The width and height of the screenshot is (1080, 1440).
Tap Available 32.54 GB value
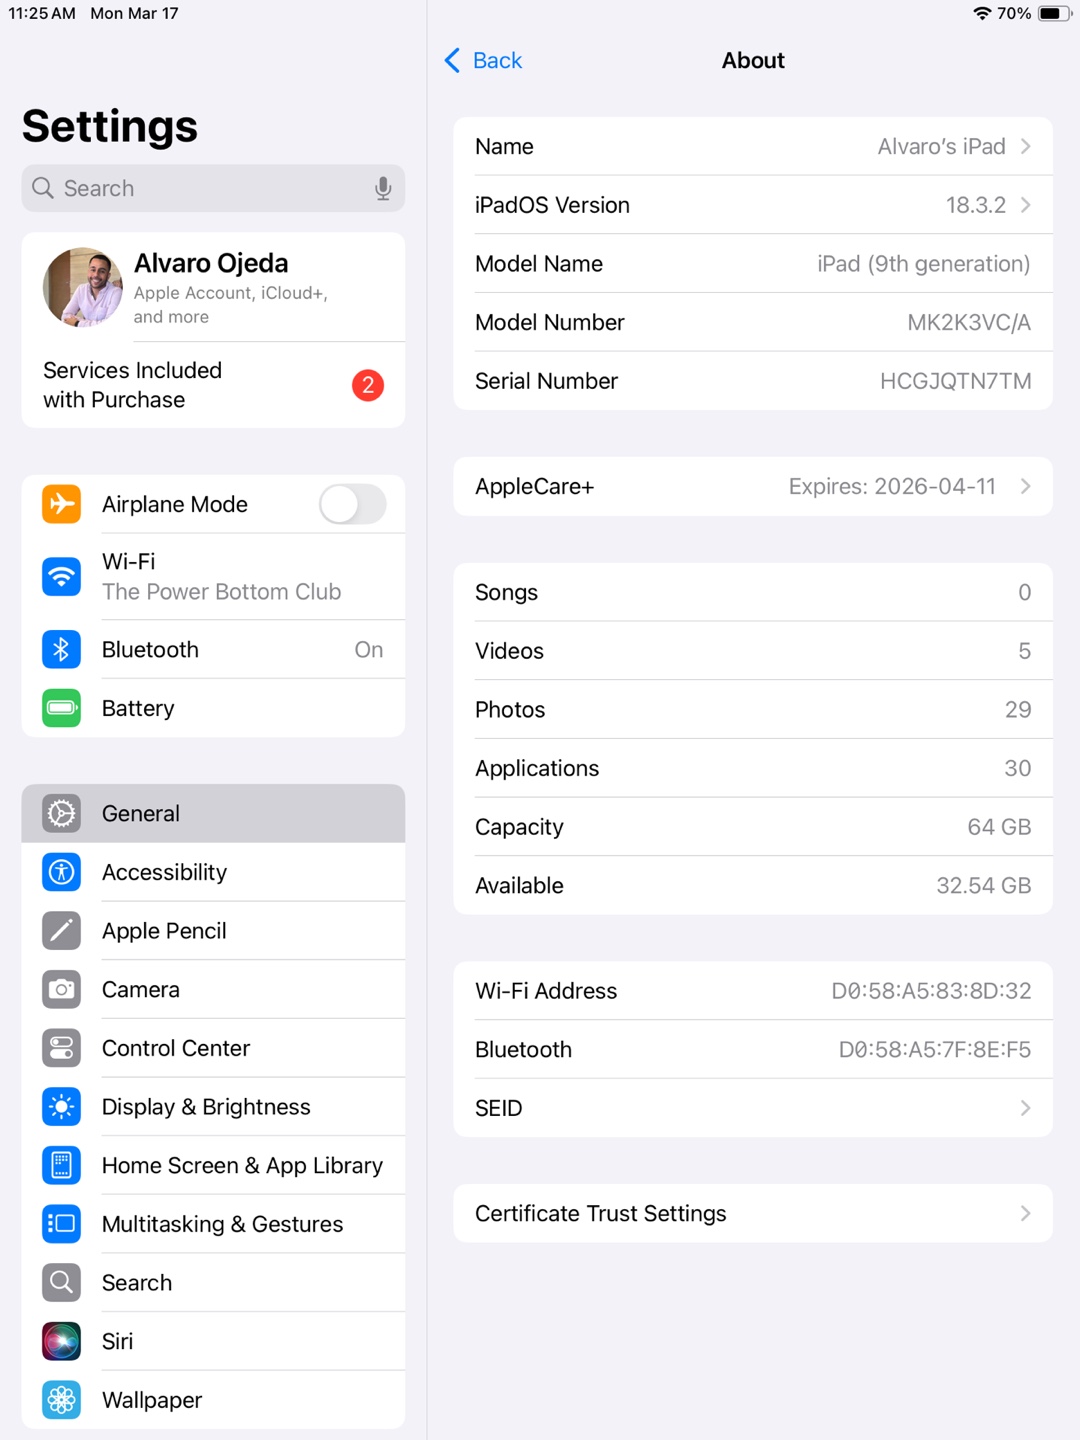click(984, 886)
